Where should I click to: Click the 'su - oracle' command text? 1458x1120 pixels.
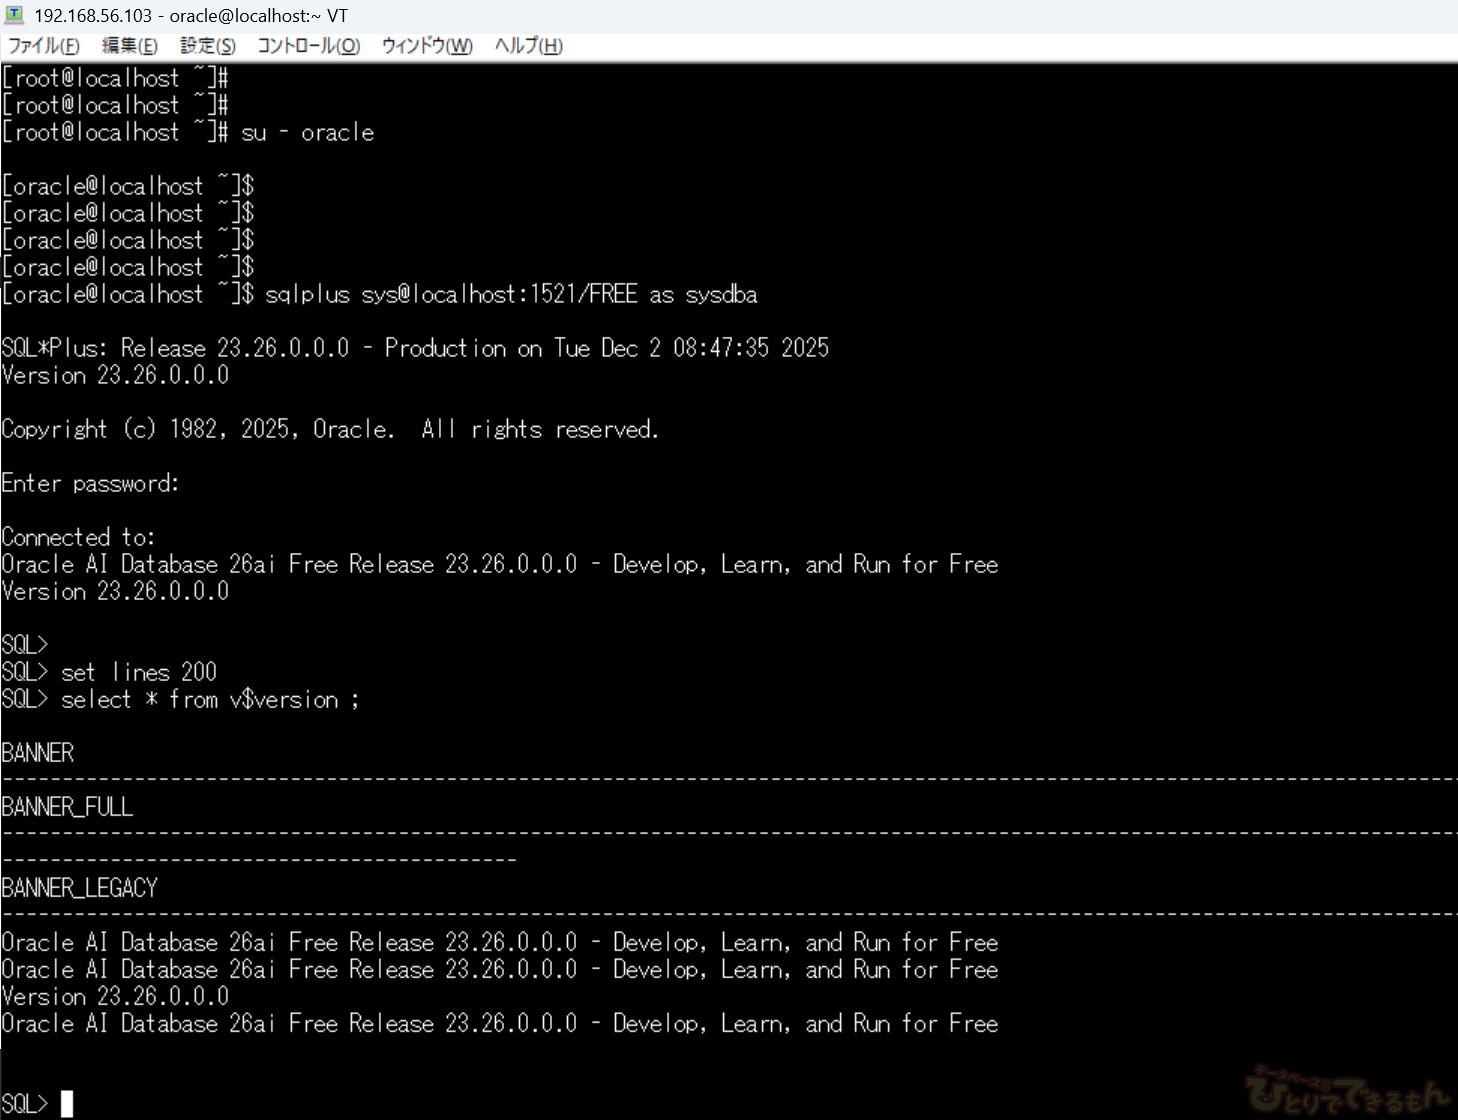[x=307, y=133]
